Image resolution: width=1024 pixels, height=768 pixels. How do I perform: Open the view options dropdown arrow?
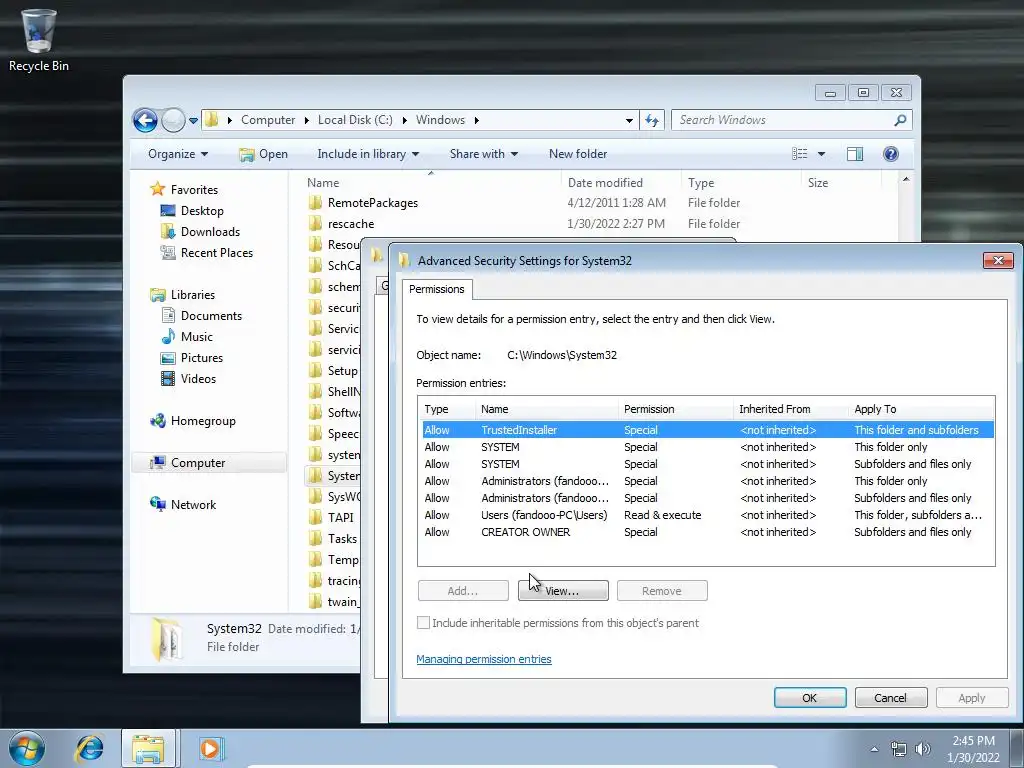(822, 154)
